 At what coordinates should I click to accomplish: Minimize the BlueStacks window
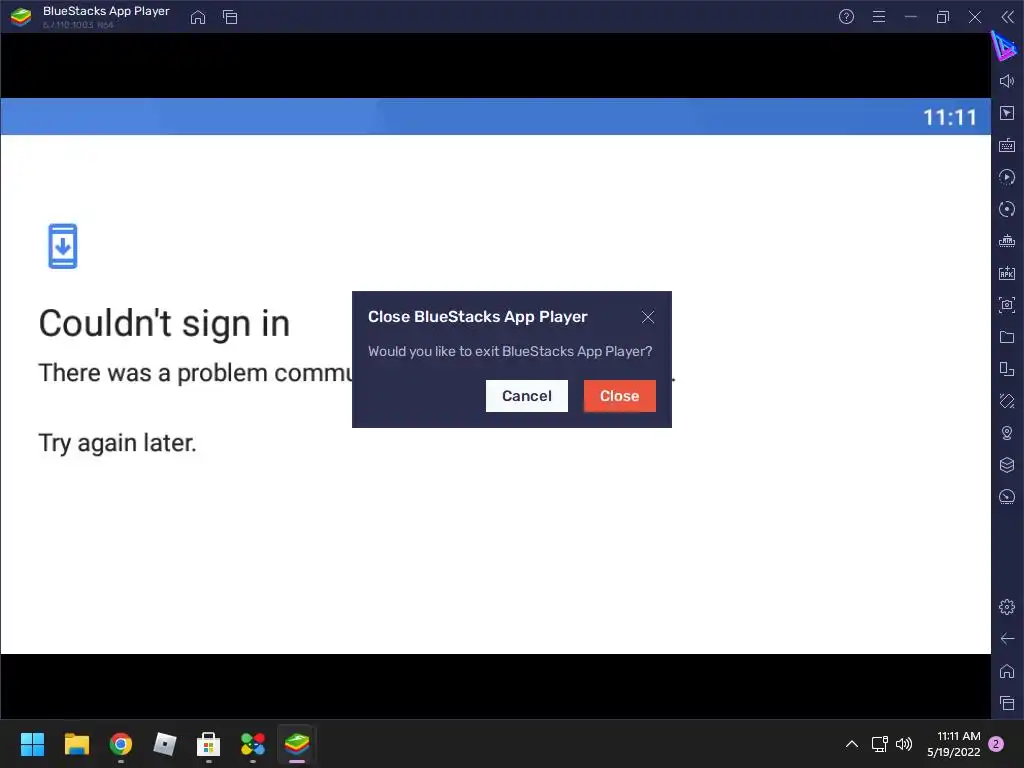(x=911, y=17)
